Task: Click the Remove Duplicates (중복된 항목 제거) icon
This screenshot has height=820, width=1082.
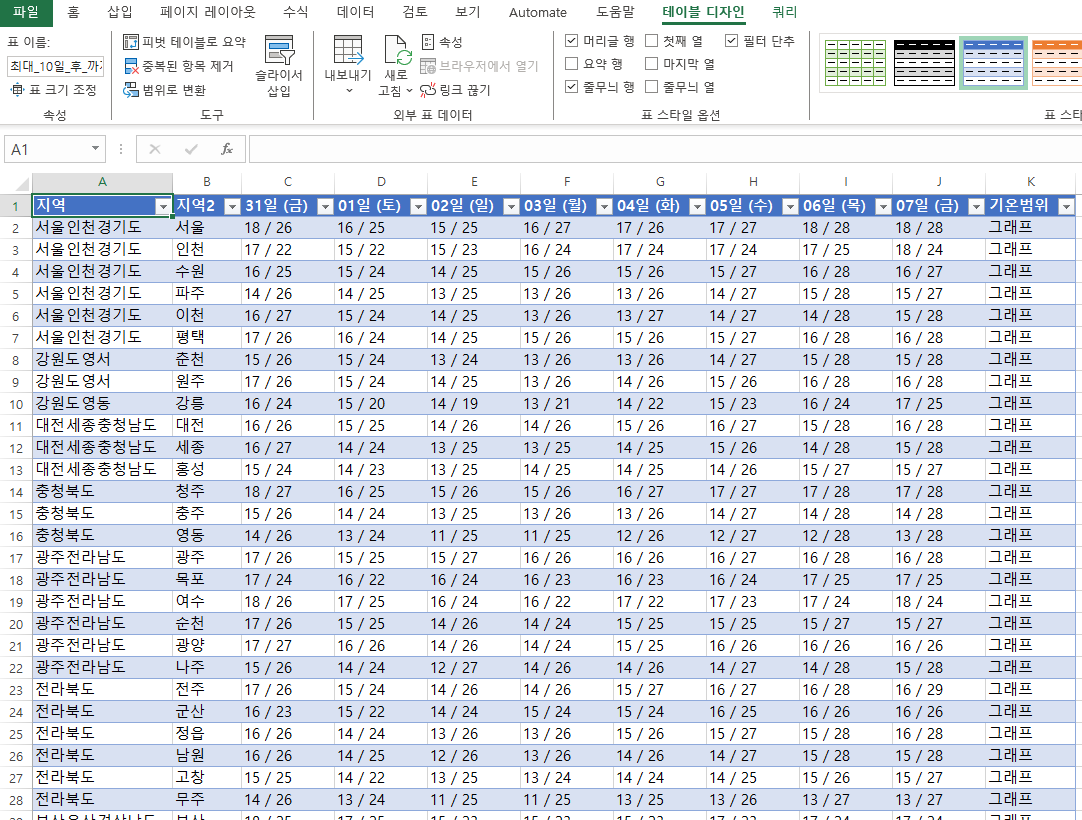Action: (130, 66)
